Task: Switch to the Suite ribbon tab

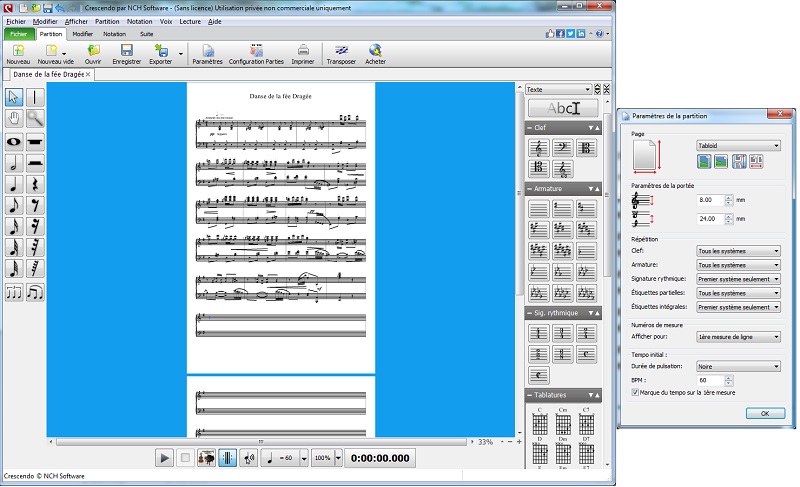Action: [x=146, y=34]
